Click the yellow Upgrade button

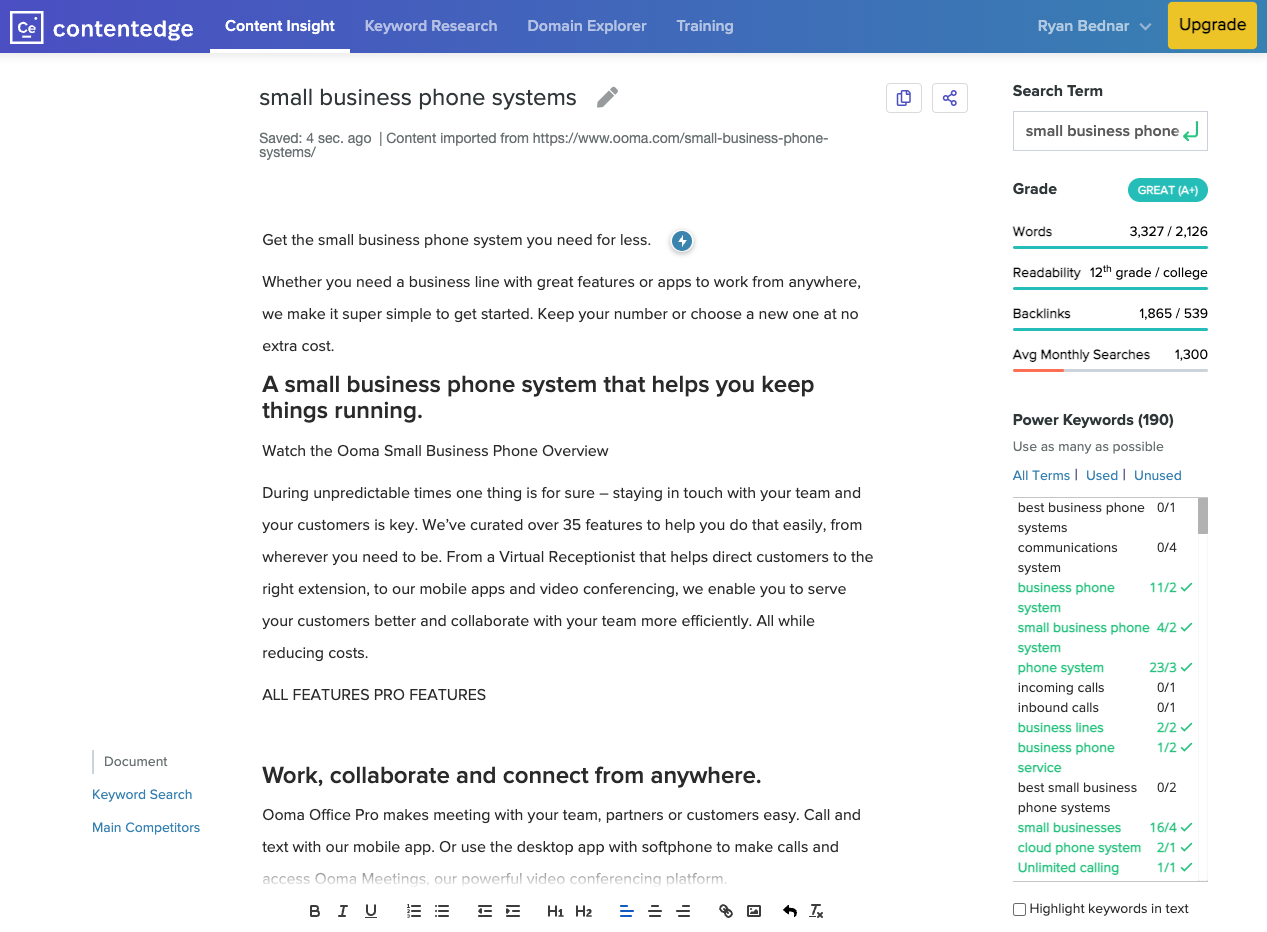point(1212,25)
